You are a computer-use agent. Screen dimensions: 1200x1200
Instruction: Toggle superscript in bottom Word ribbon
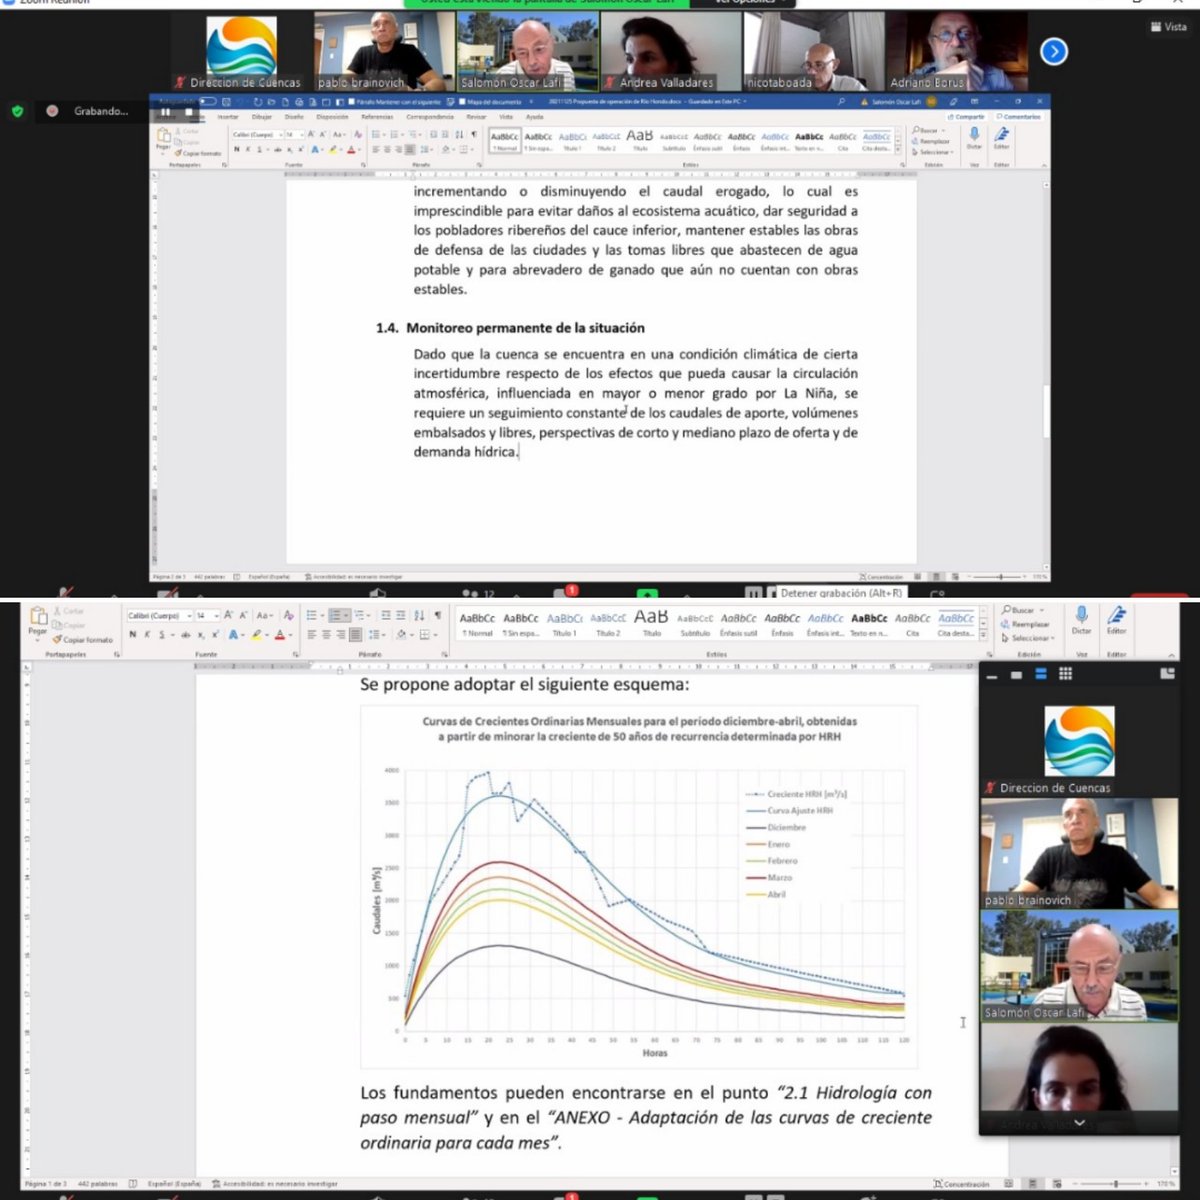coord(215,635)
